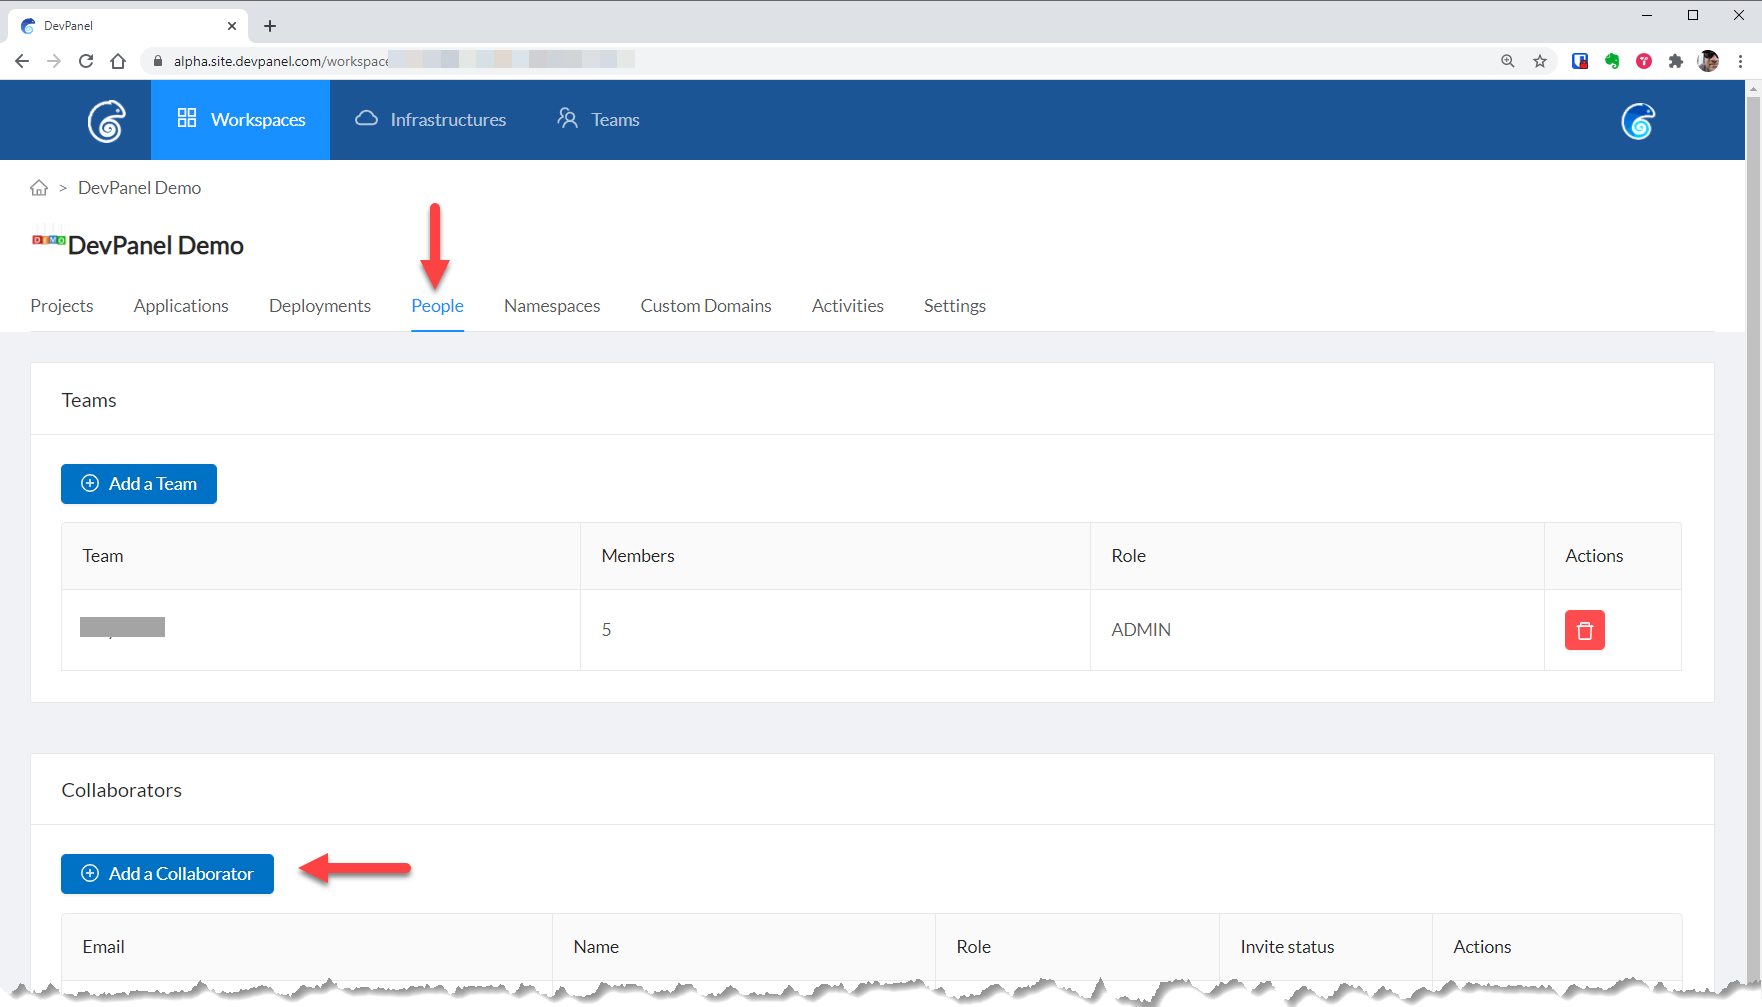The height and width of the screenshot is (1007, 1762).
Task: Delete the team with red trash icon
Action: pos(1584,630)
